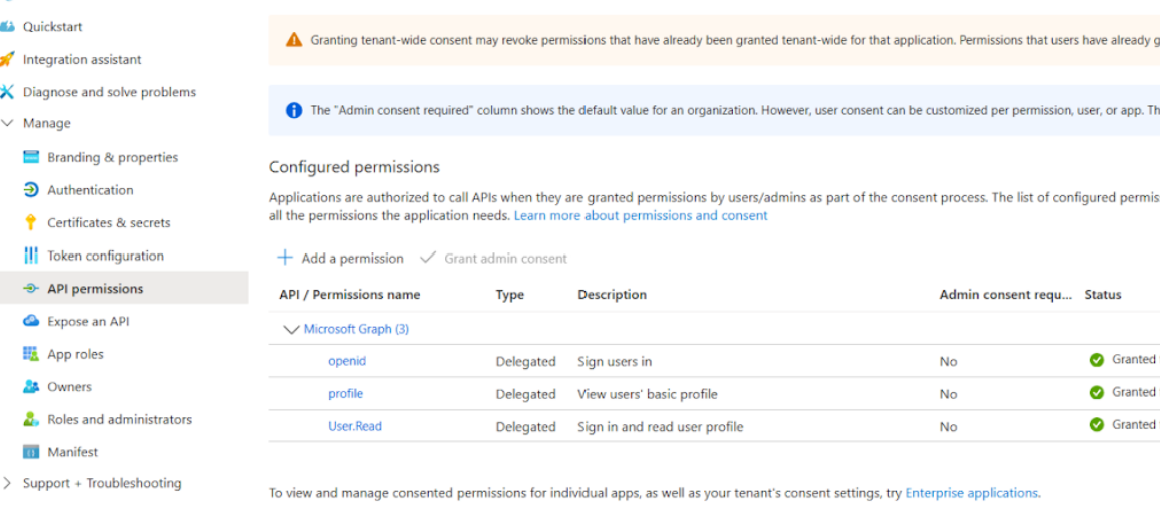Follow the Enterprise applications link
The height and width of the screenshot is (510, 1160).
pos(971,493)
